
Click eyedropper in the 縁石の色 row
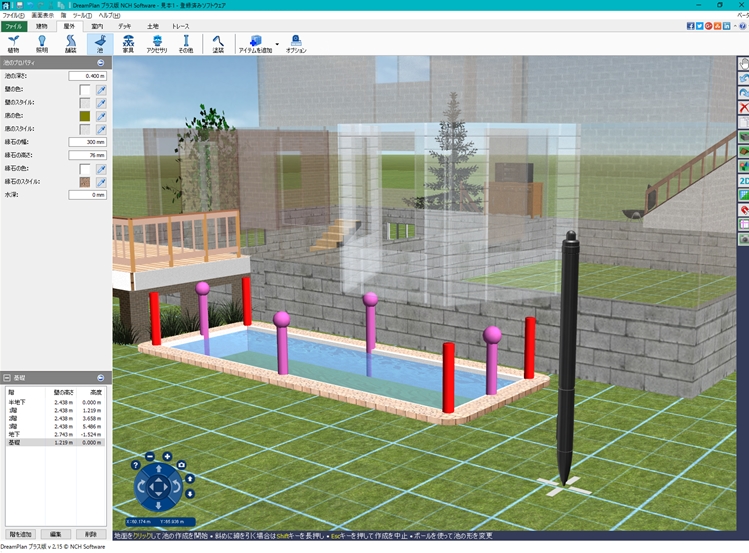point(101,169)
